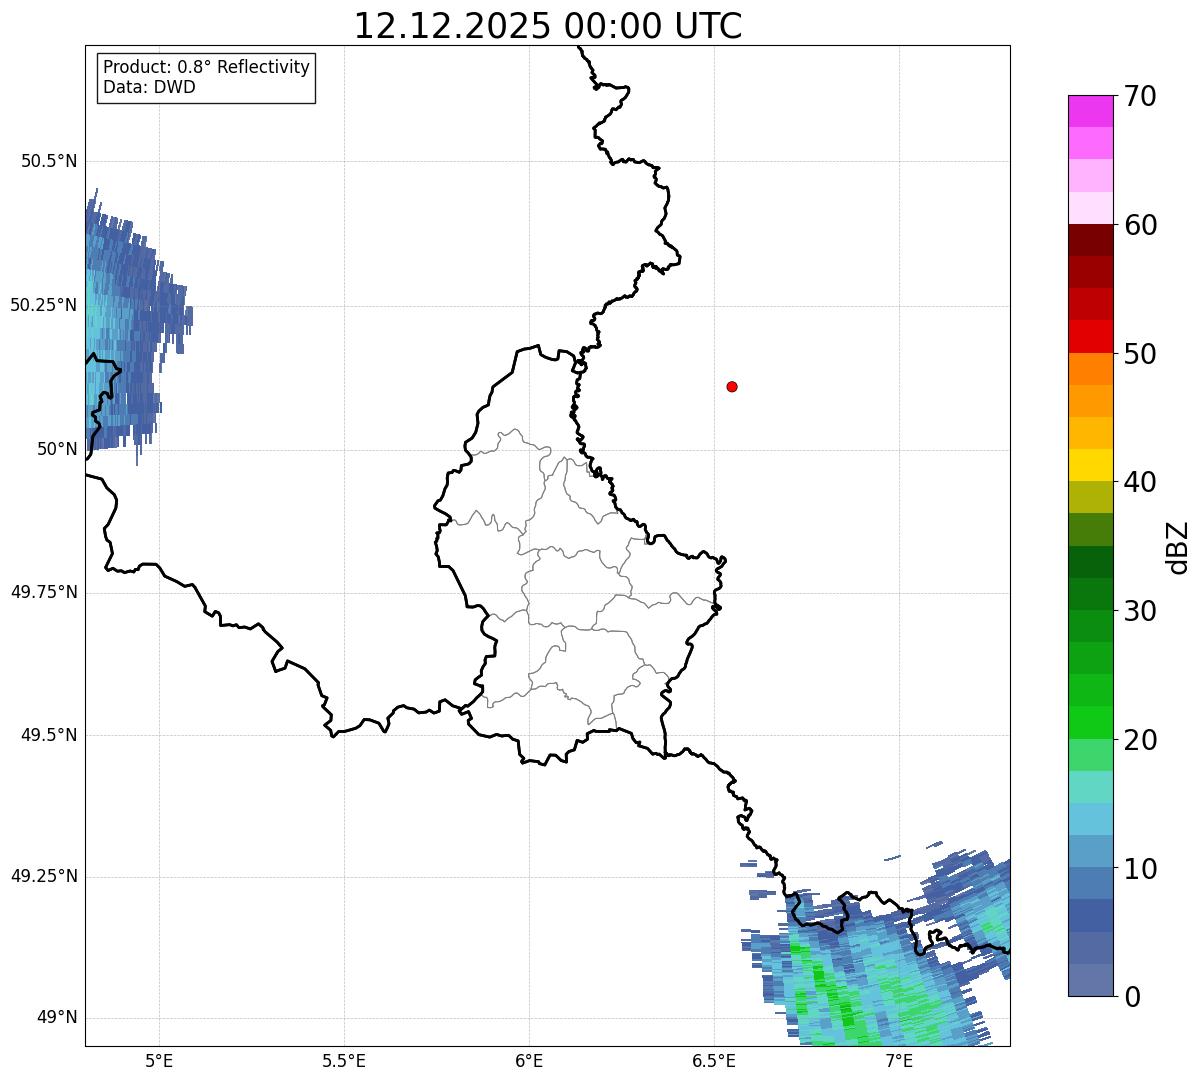This screenshot has width=1202, height=1081.
Task: Click the 'Product: 0.8° Reflectivity' label
Action: pyautogui.click(x=207, y=67)
